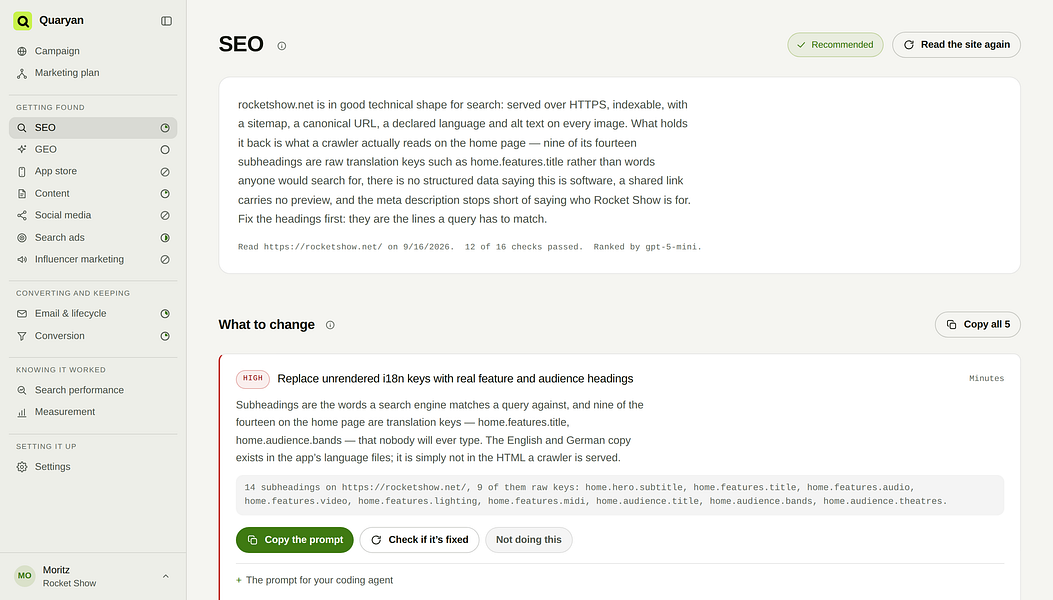This screenshot has height=600, width=1053.
Task: Click the Conversion status circle icon
Action: tap(165, 336)
